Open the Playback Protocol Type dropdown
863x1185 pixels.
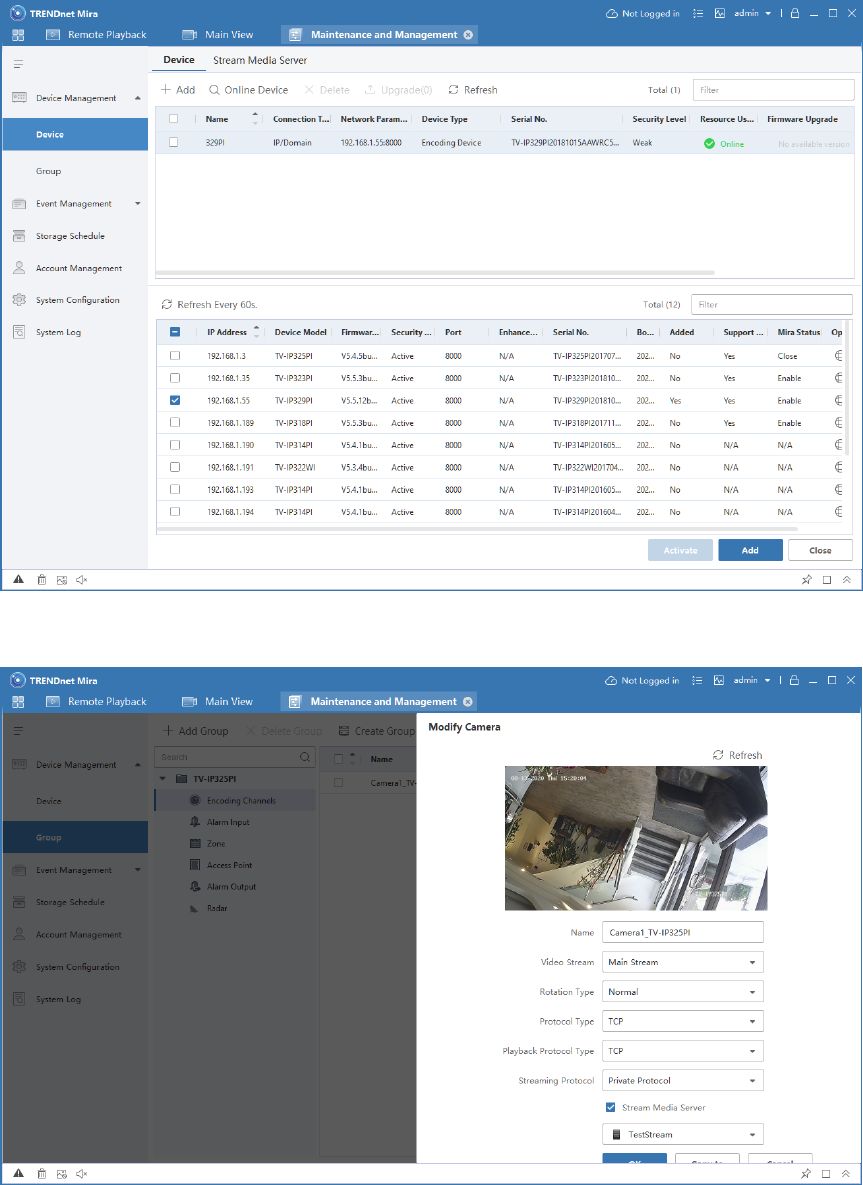coord(682,1051)
